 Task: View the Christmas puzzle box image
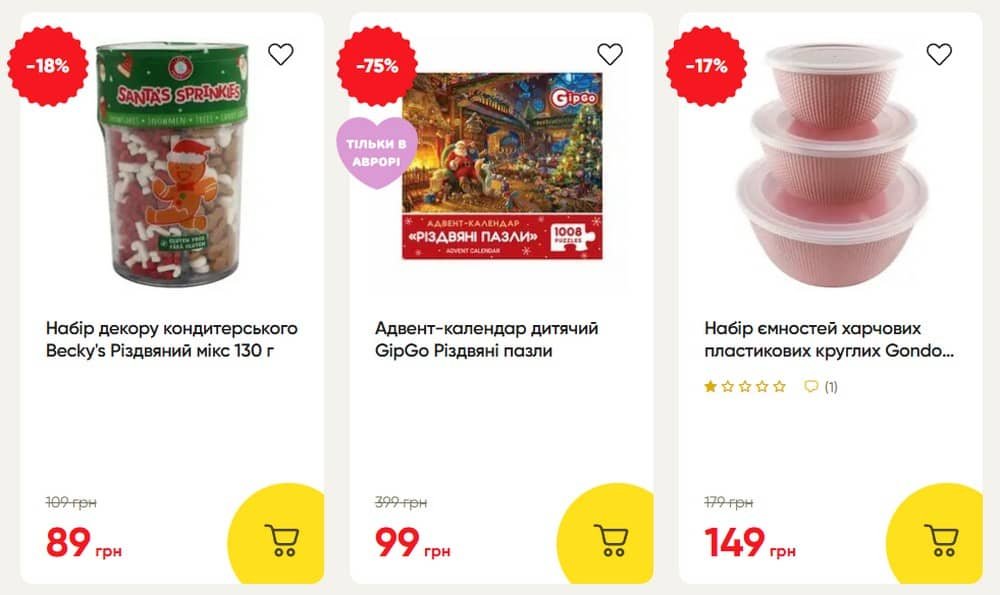502,166
